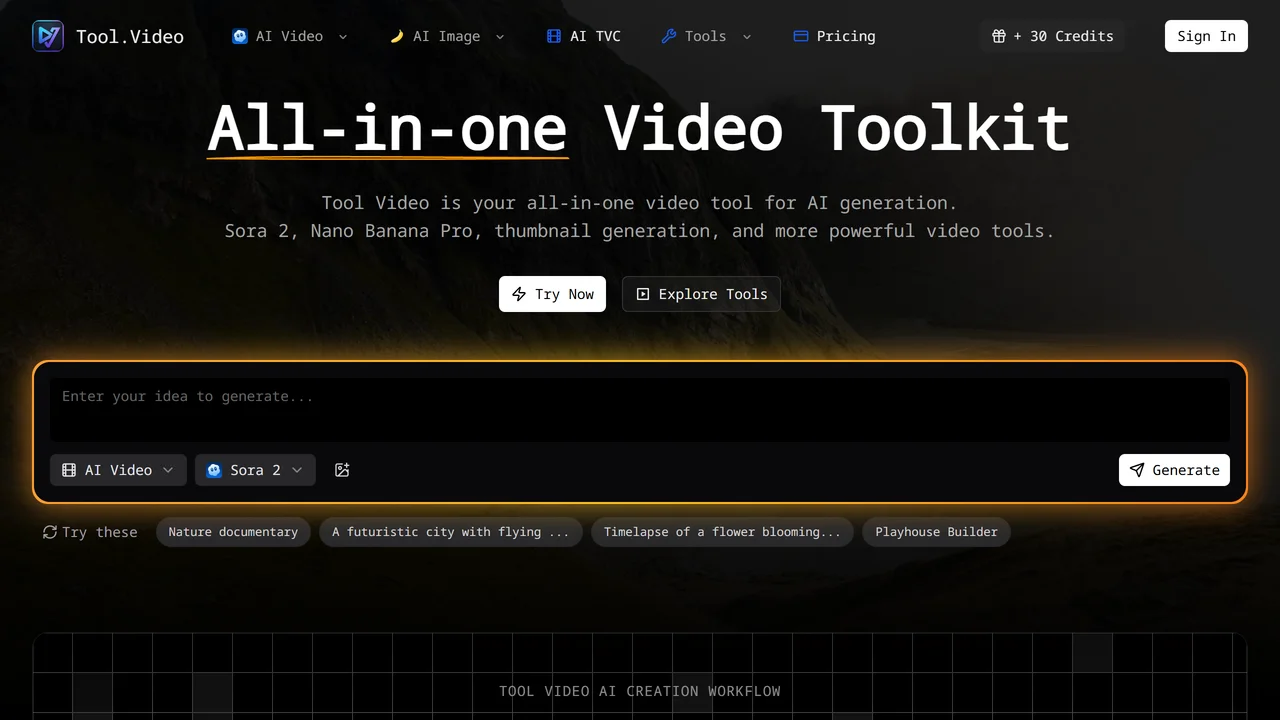Click the All-in-one Video Toolkit heading

(639, 128)
